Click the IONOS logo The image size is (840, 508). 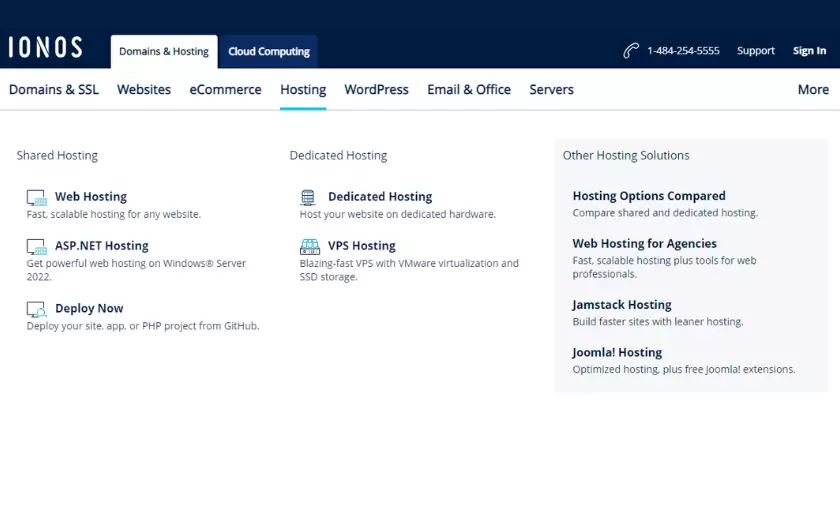pos(46,47)
